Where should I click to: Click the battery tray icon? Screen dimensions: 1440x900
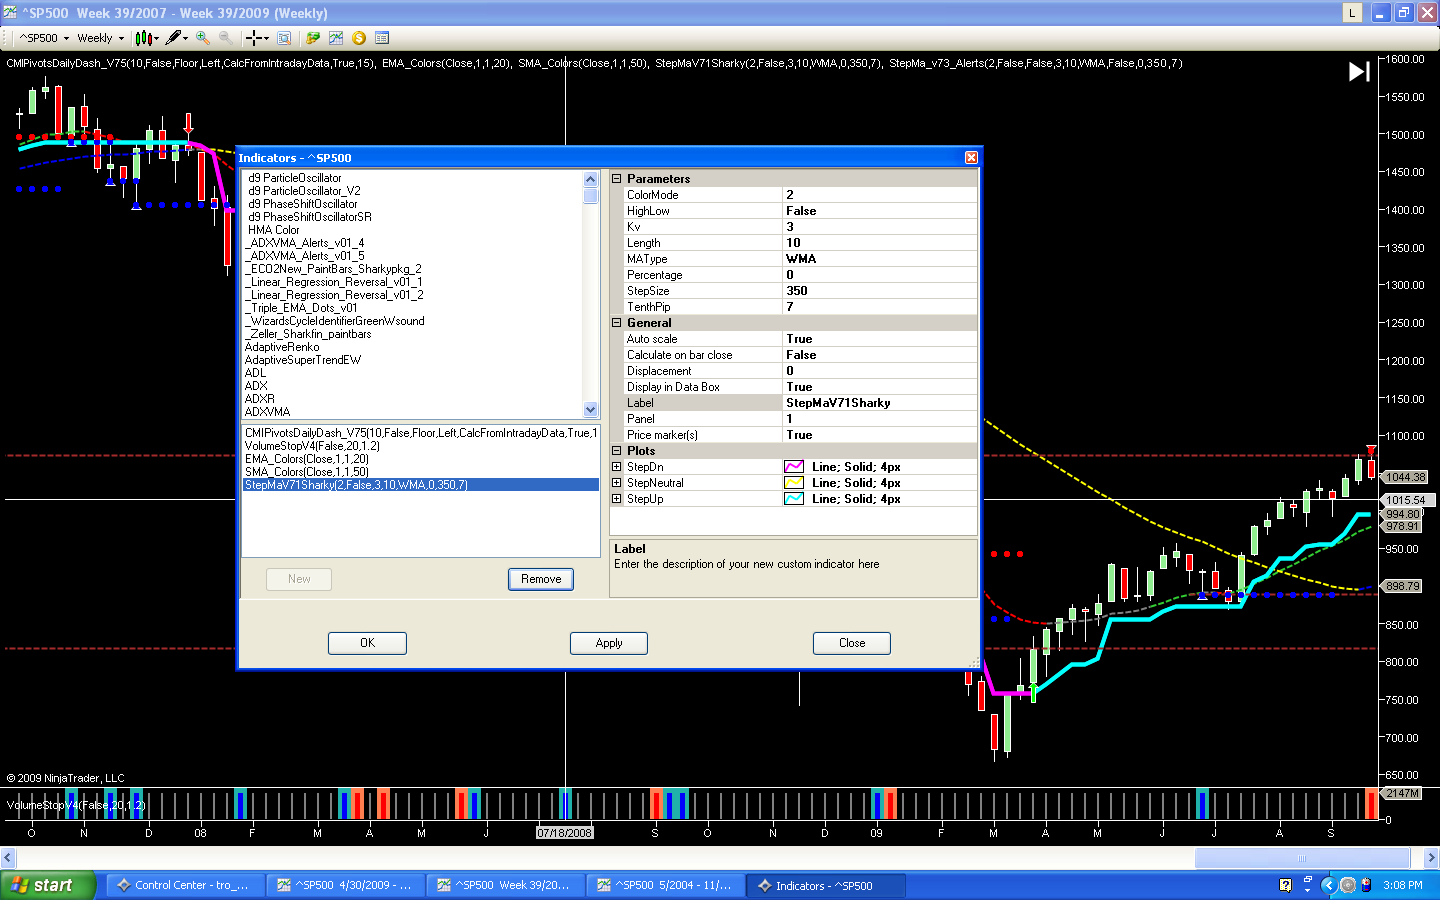point(1366,885)
